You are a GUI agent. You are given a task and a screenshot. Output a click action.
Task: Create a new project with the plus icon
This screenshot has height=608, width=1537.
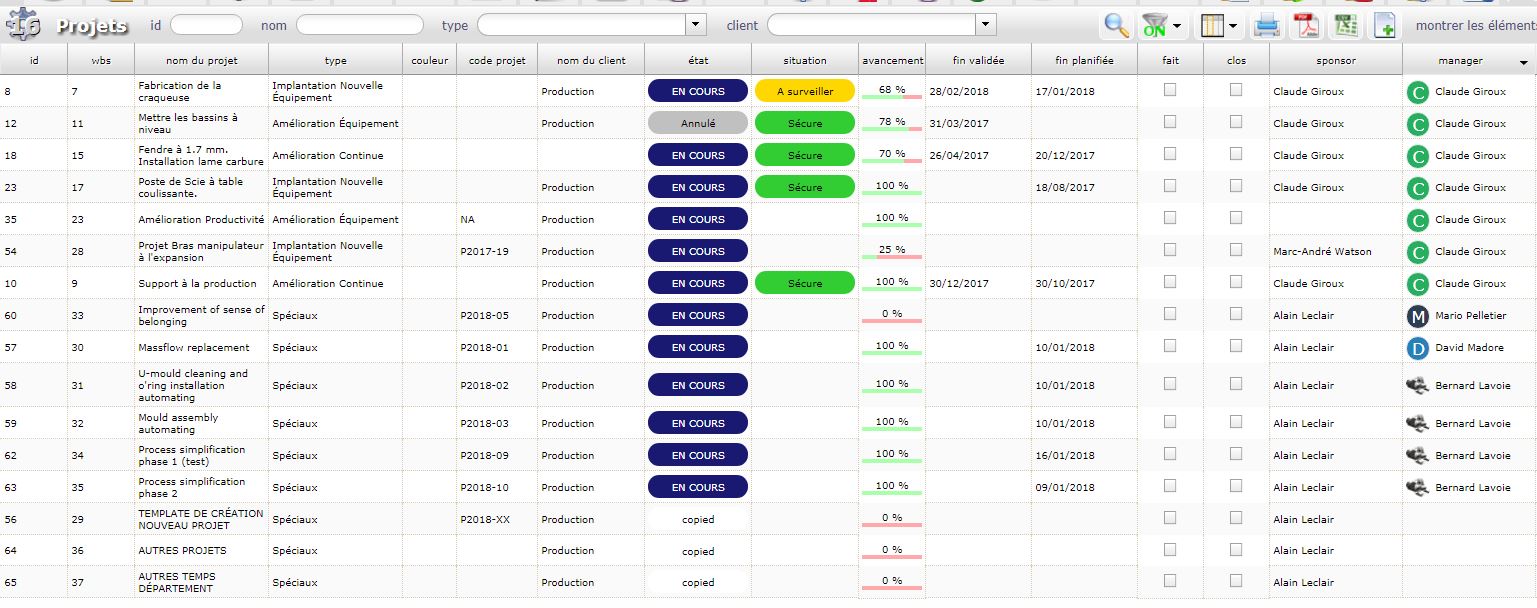1384,26
